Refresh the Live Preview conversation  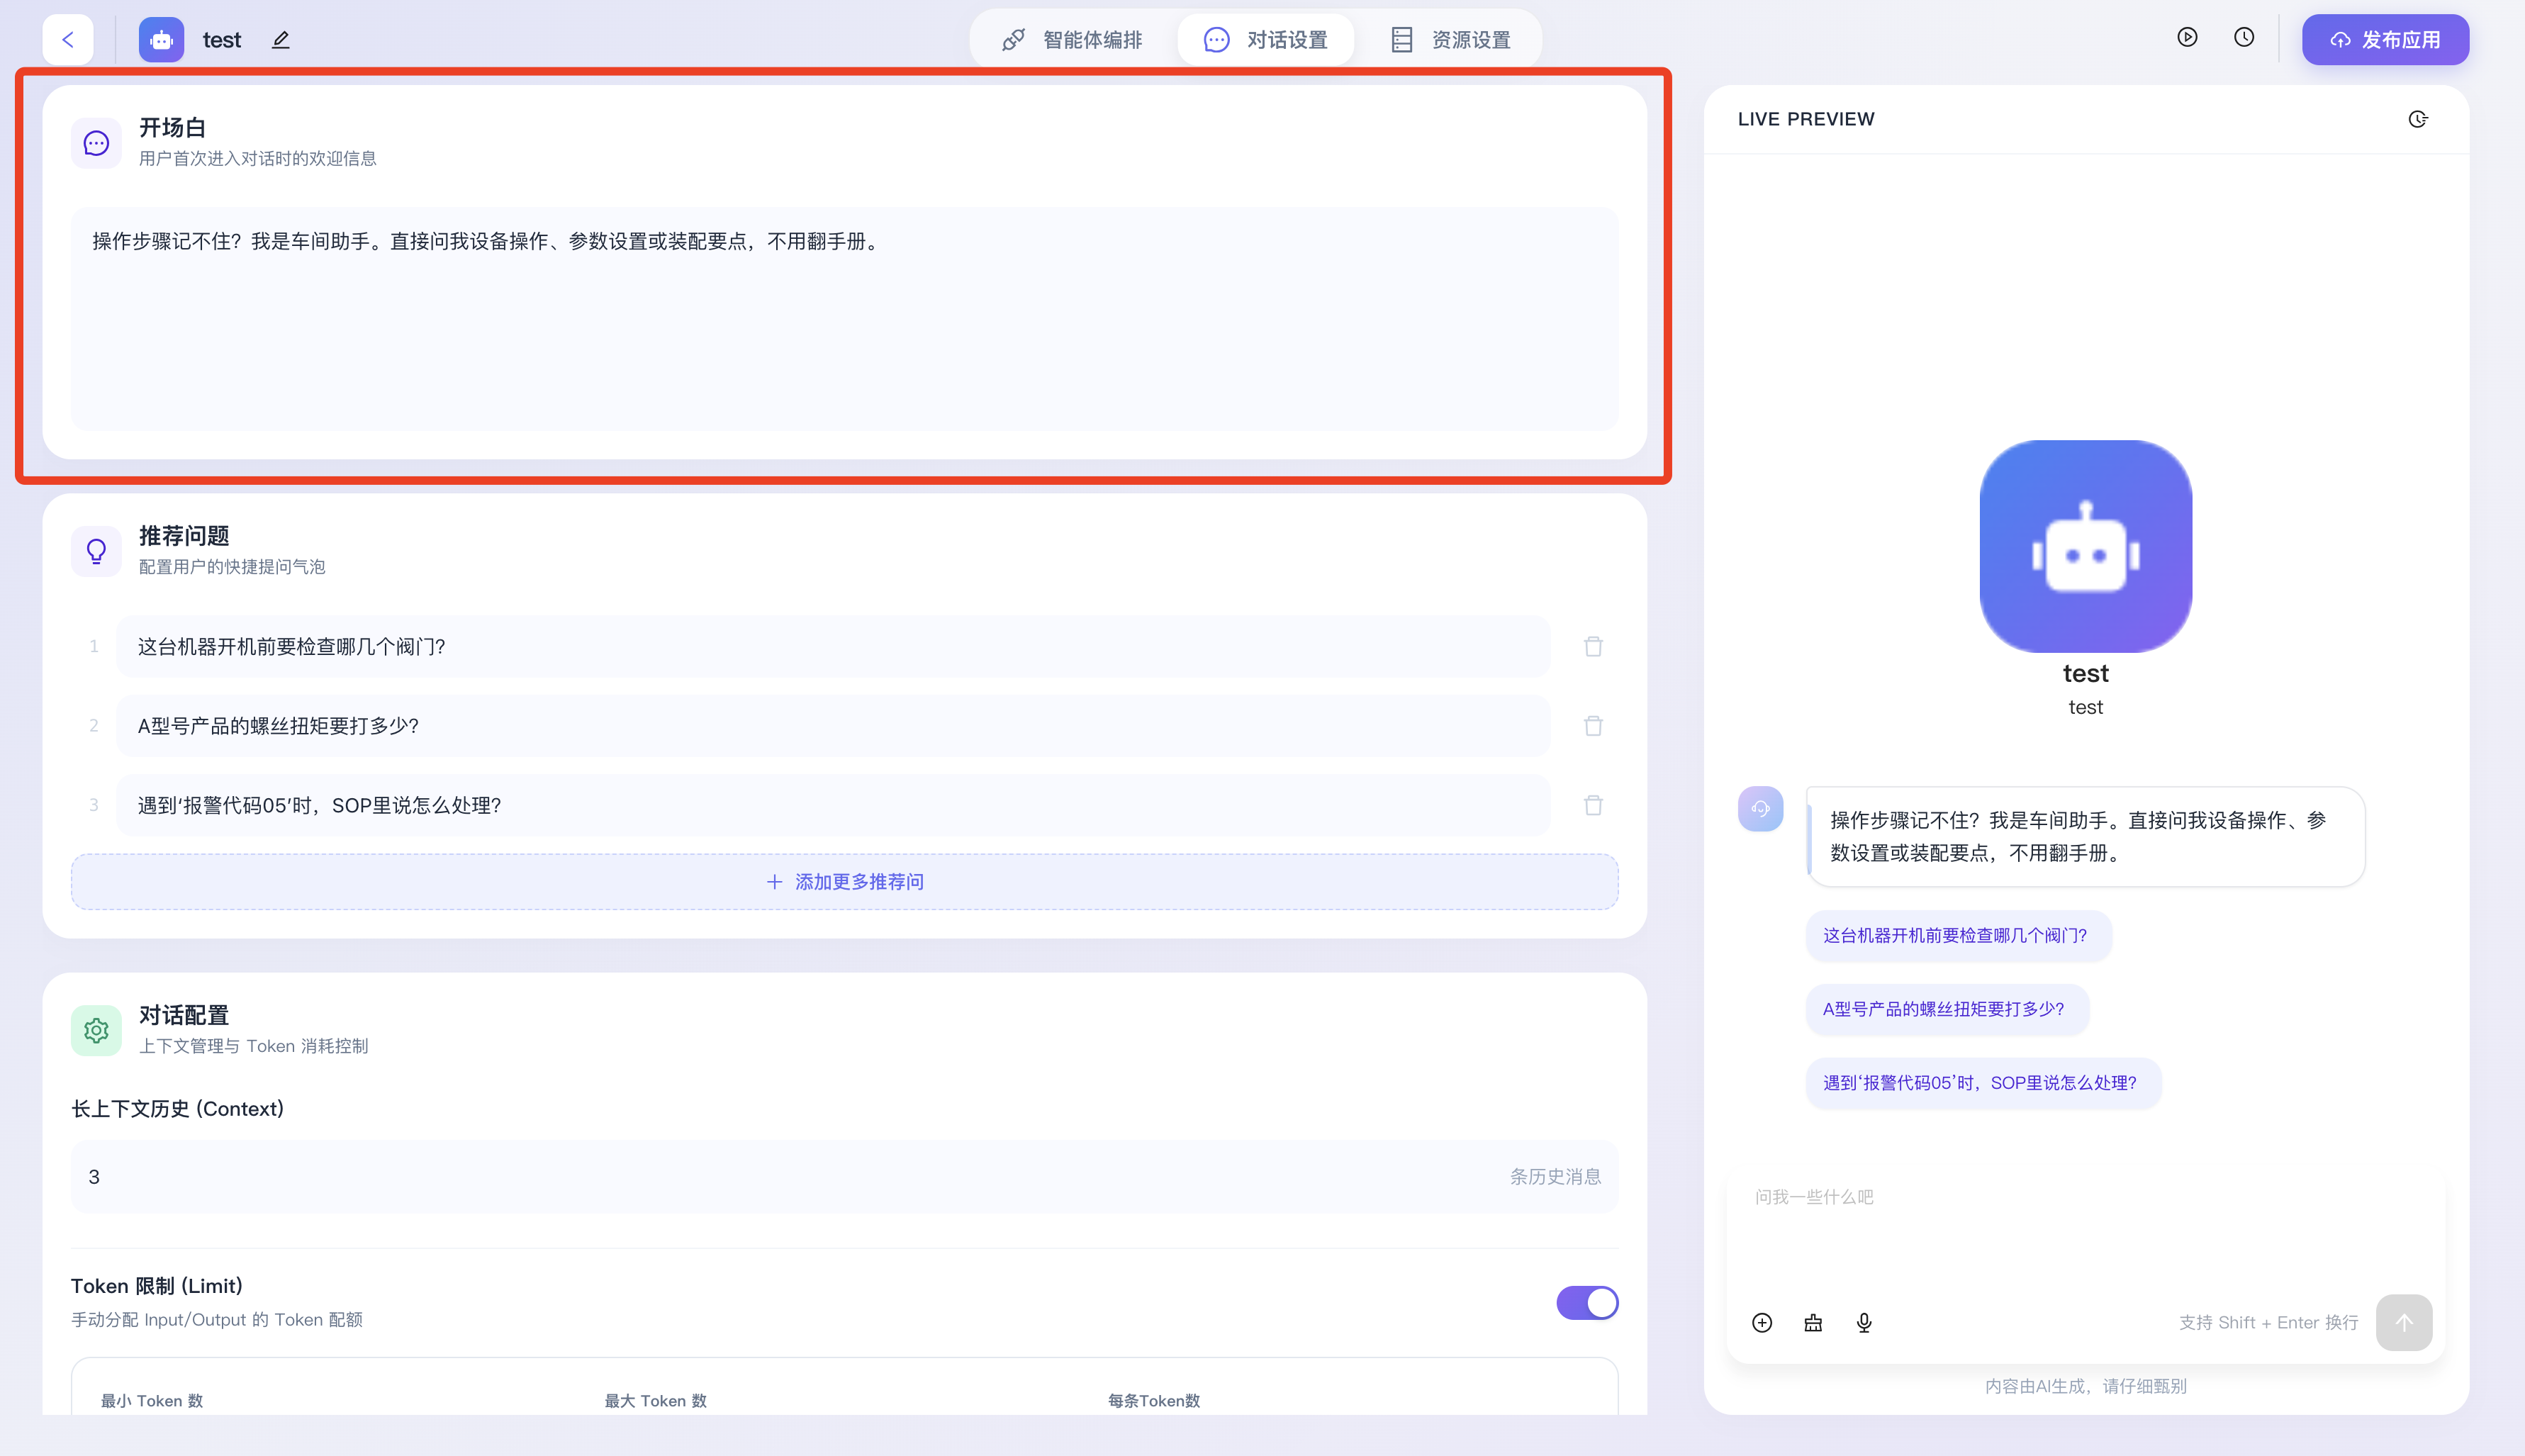tap(2417, 119)
